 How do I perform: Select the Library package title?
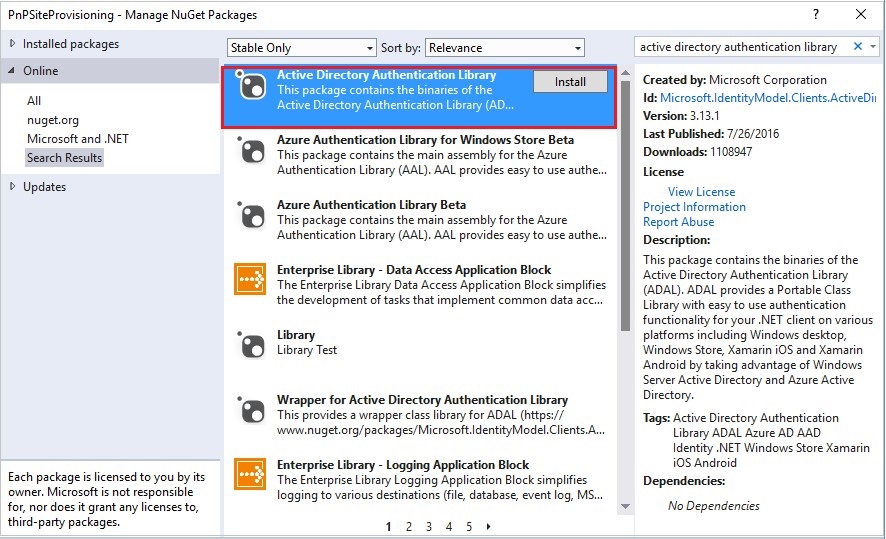[296, 334]
